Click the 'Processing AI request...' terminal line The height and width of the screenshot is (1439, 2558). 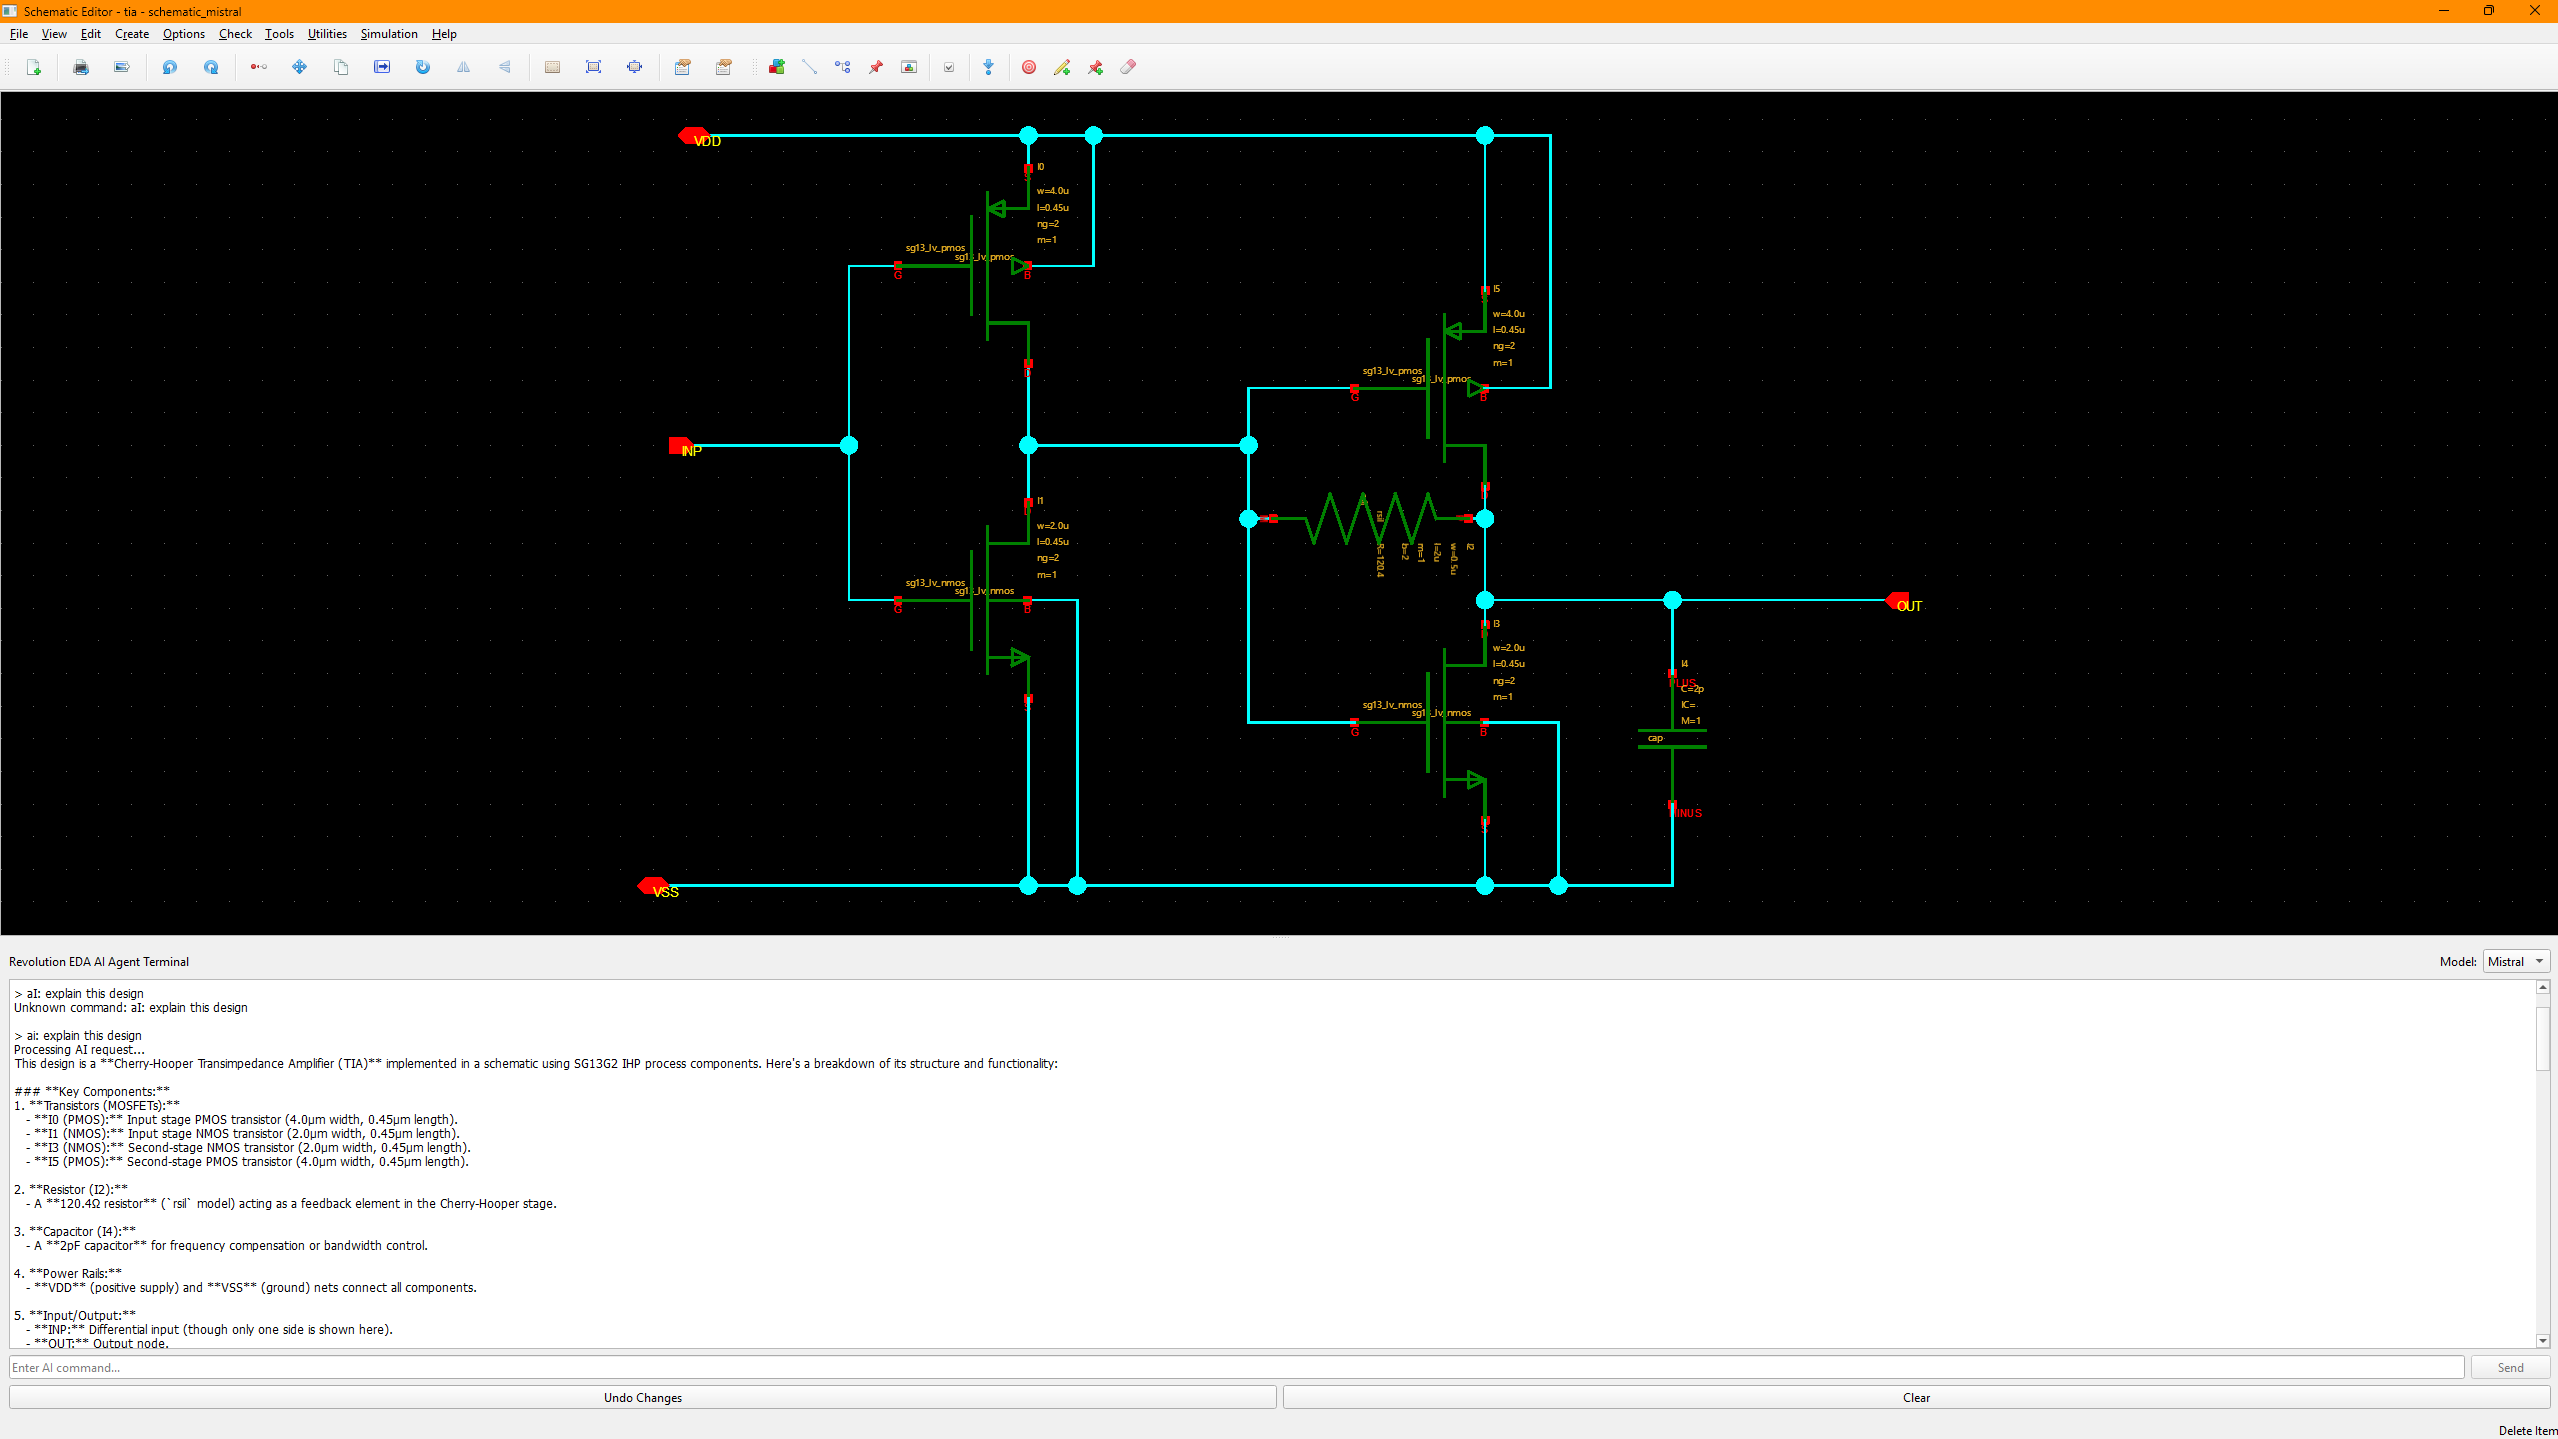(x=79, y=1050)
